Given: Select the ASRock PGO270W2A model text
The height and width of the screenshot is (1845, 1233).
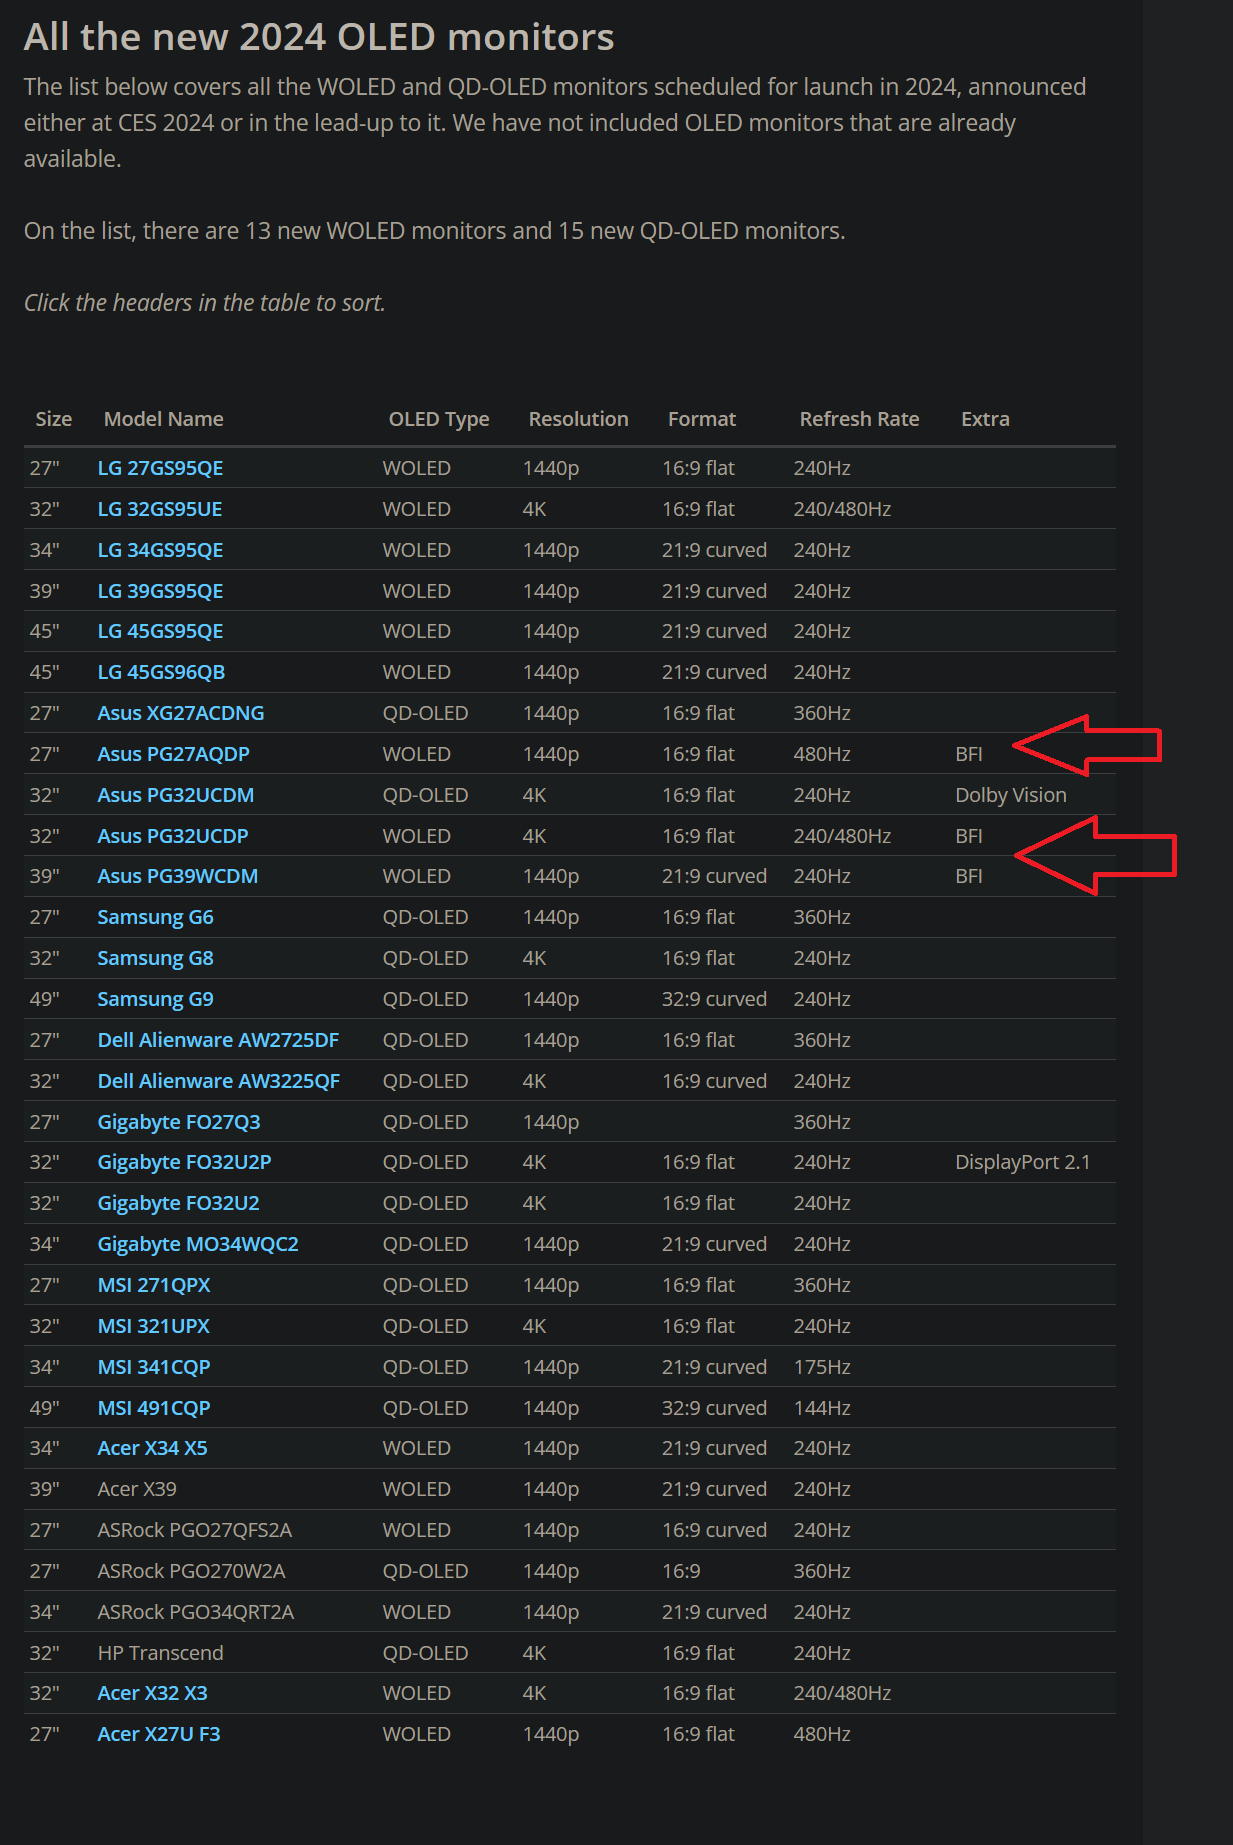Looking at the screenshot, I should coord(191,1571).
